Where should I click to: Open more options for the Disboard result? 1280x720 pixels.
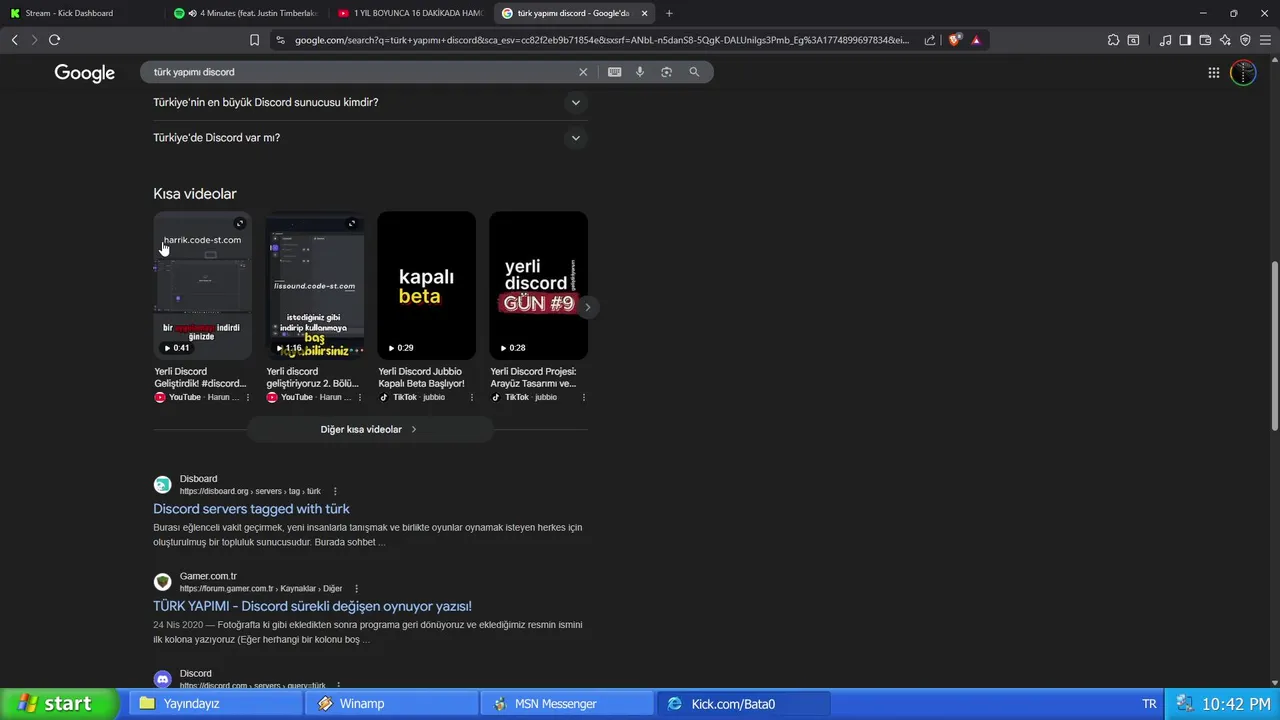click(x=335, y=491)
